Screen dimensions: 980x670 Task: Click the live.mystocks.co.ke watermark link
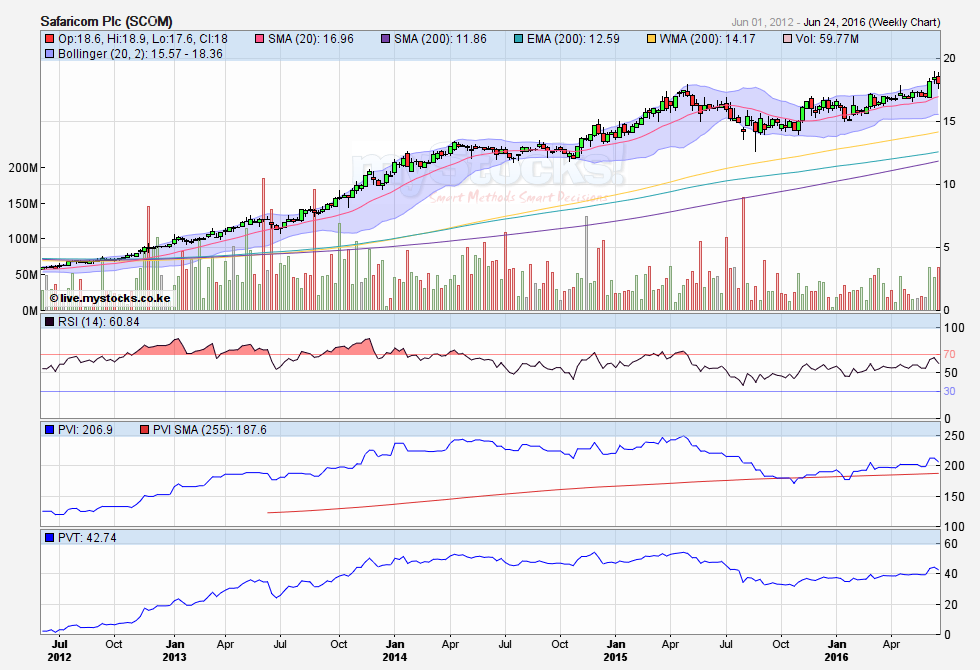coord(110,298)
